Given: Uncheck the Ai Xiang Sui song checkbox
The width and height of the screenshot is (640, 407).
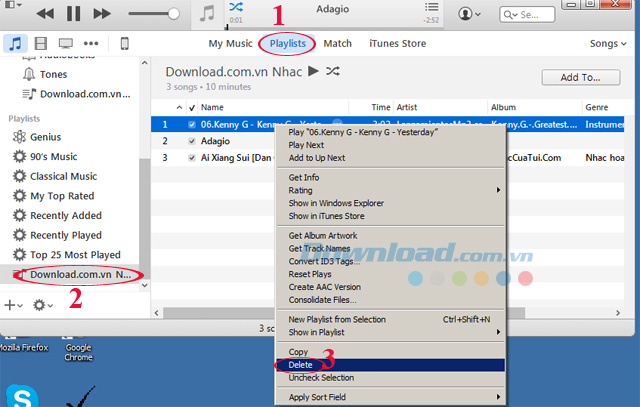Looking at the screenshot, I should [191, 158].
